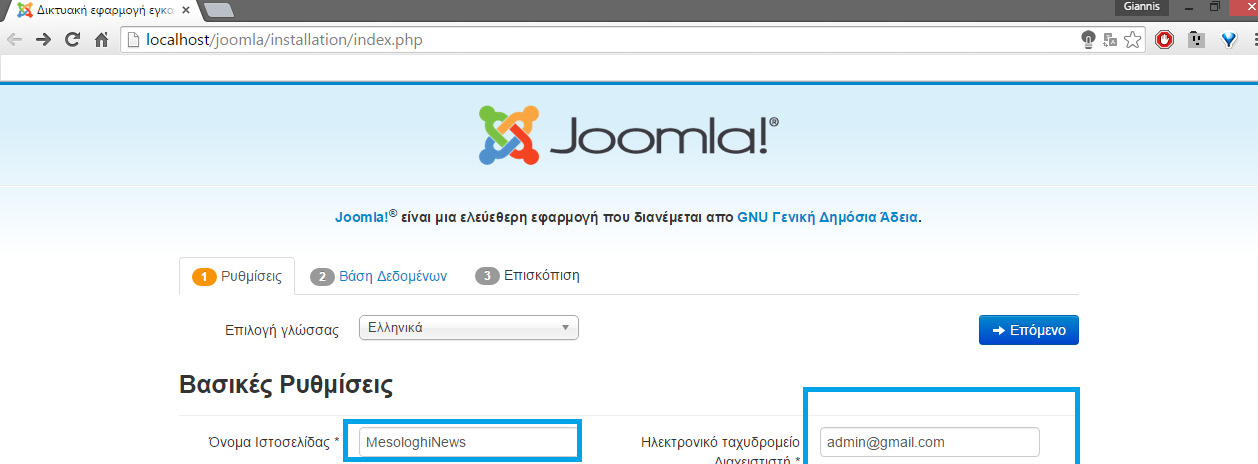Click the administrator email input field
This screenshot has height=464, width=1258.
[x=929, y=442]
